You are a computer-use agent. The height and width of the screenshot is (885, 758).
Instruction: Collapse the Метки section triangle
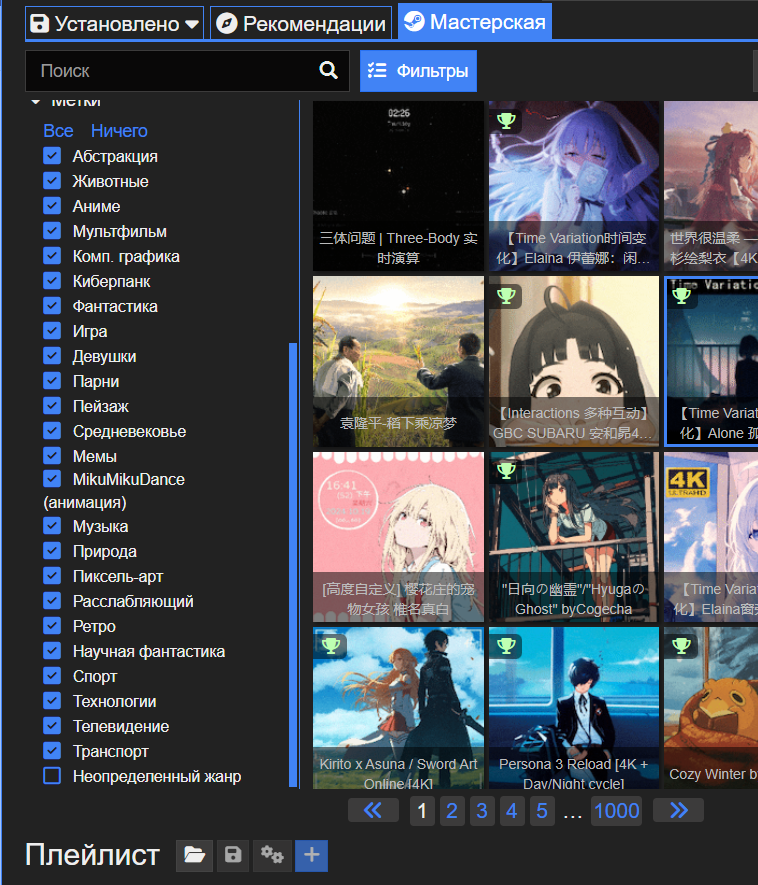[36, 102]
